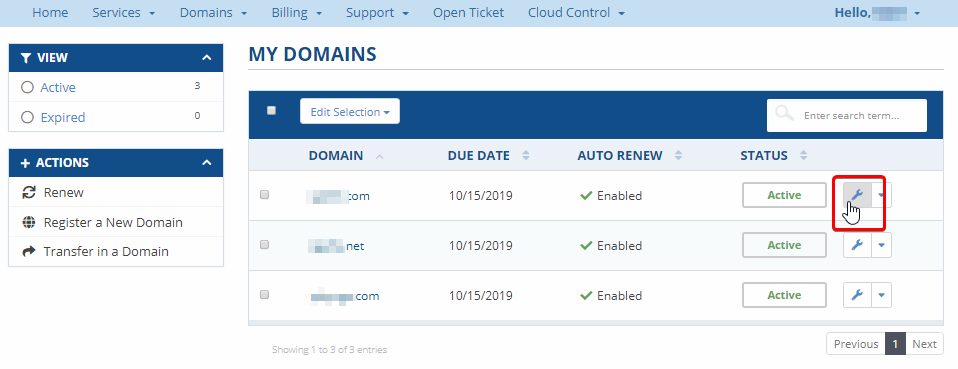Open dropdown arrow beside first .com wrench

pos(881,195)
